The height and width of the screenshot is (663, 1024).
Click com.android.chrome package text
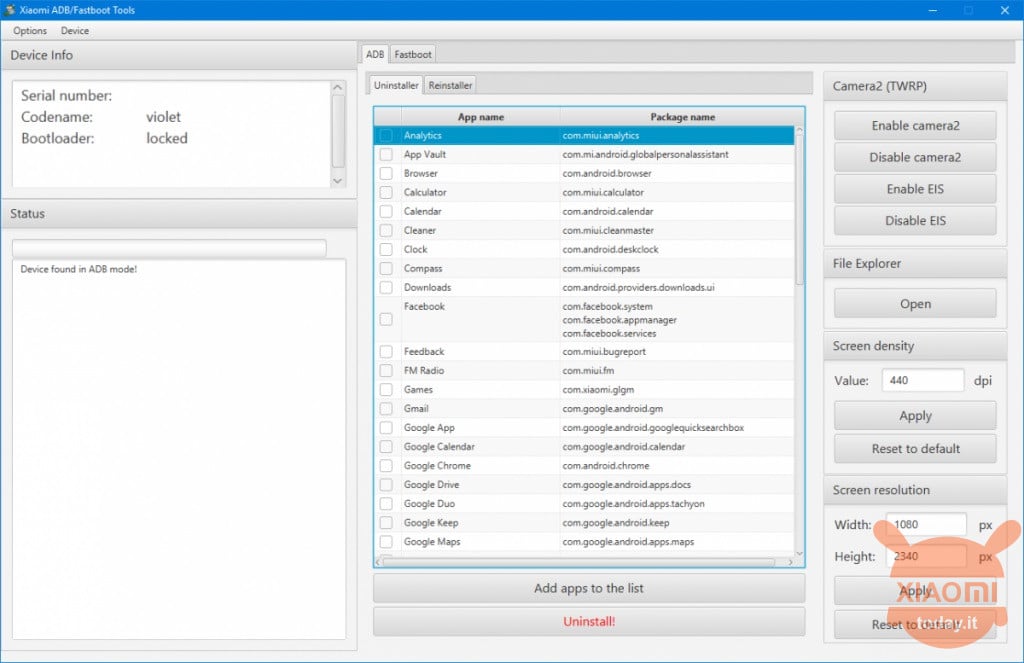coord(605,465)
